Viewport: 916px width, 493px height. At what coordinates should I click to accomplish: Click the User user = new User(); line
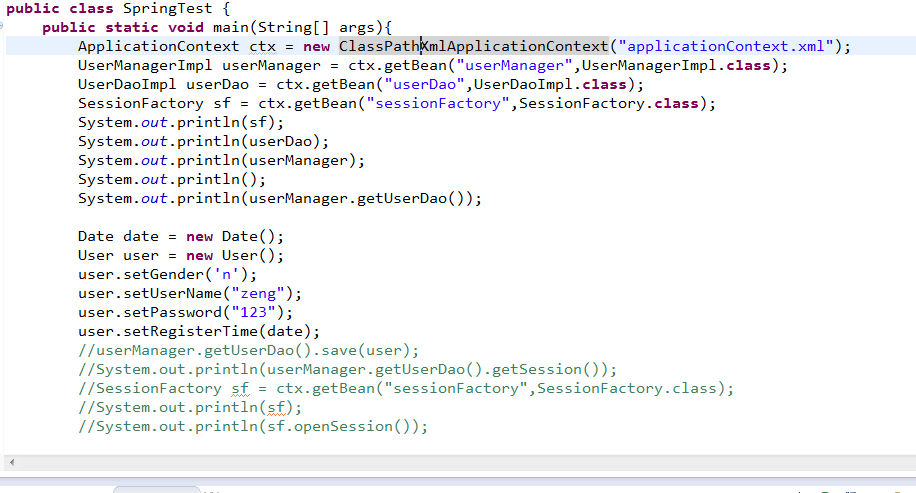181,255
